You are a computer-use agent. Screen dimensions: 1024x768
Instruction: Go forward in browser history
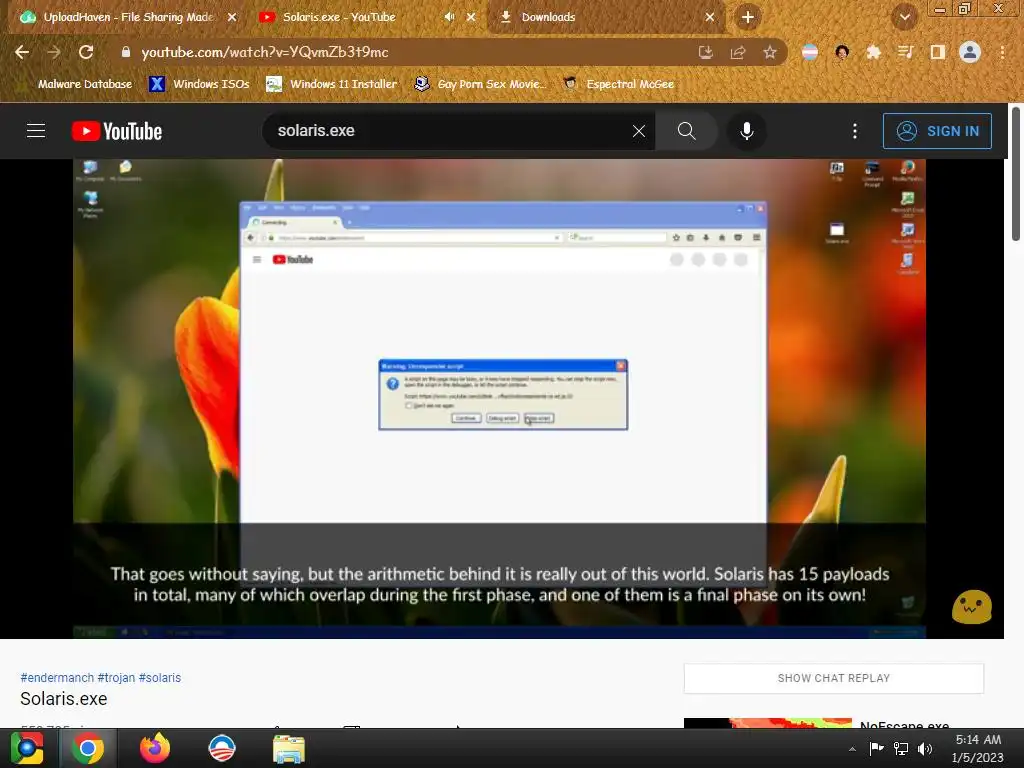(54, 52)
